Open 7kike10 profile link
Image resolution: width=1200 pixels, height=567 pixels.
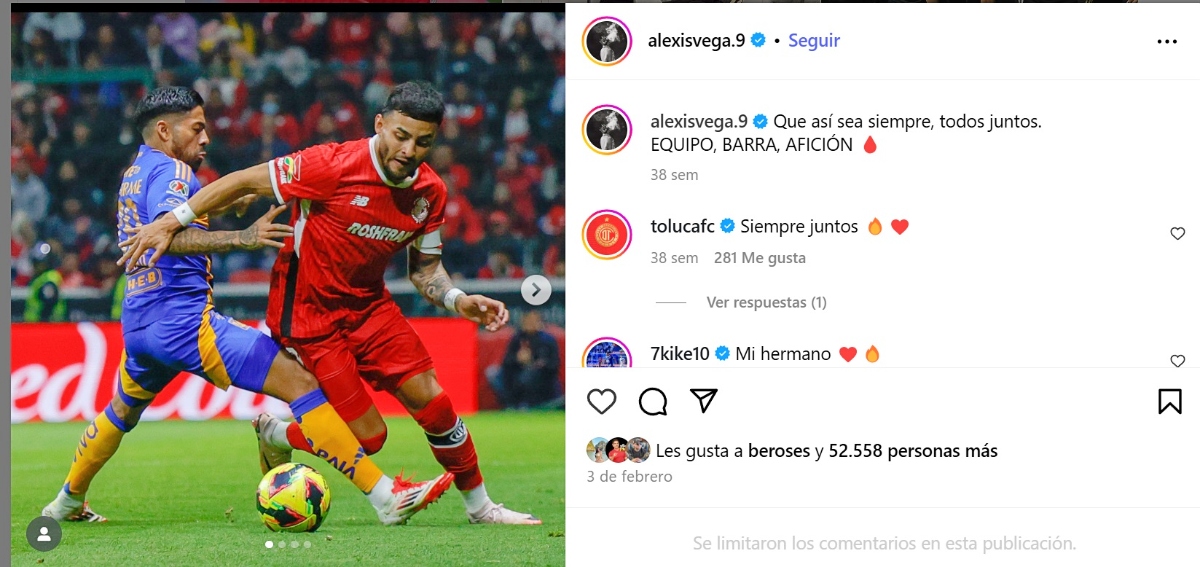pos(680,354)
